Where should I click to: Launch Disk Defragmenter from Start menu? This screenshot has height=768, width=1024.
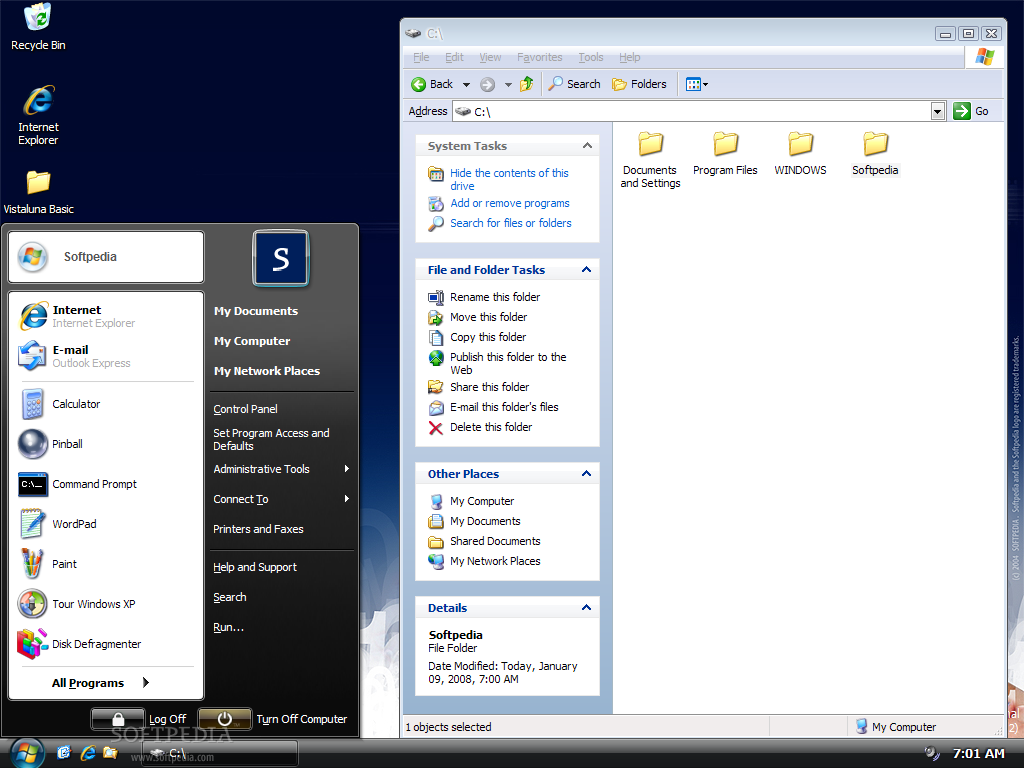106,644
